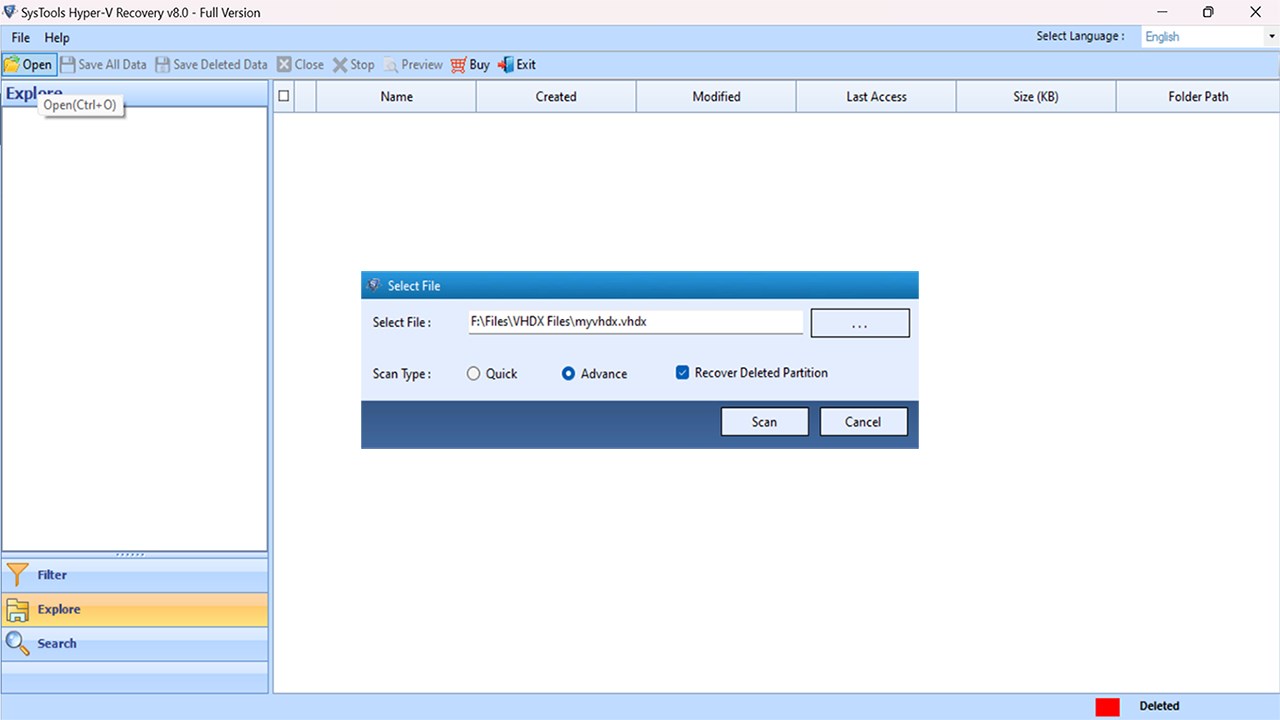Toggle the select-all checkbox in table header

point(284,96)
